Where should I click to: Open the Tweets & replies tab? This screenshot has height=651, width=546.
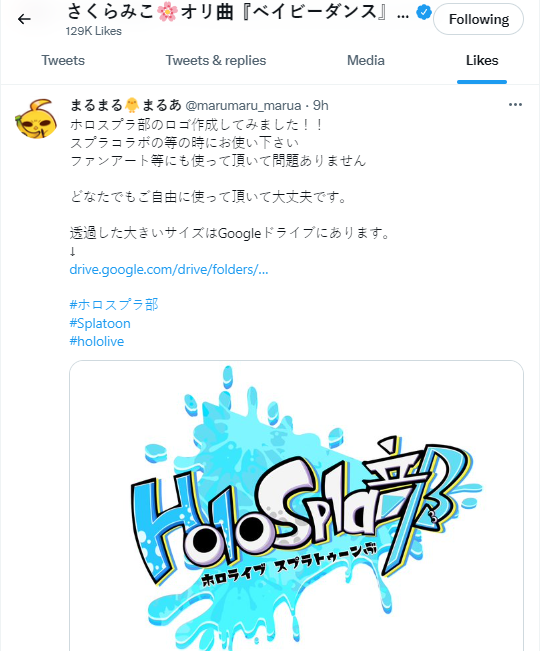point(216,61)
